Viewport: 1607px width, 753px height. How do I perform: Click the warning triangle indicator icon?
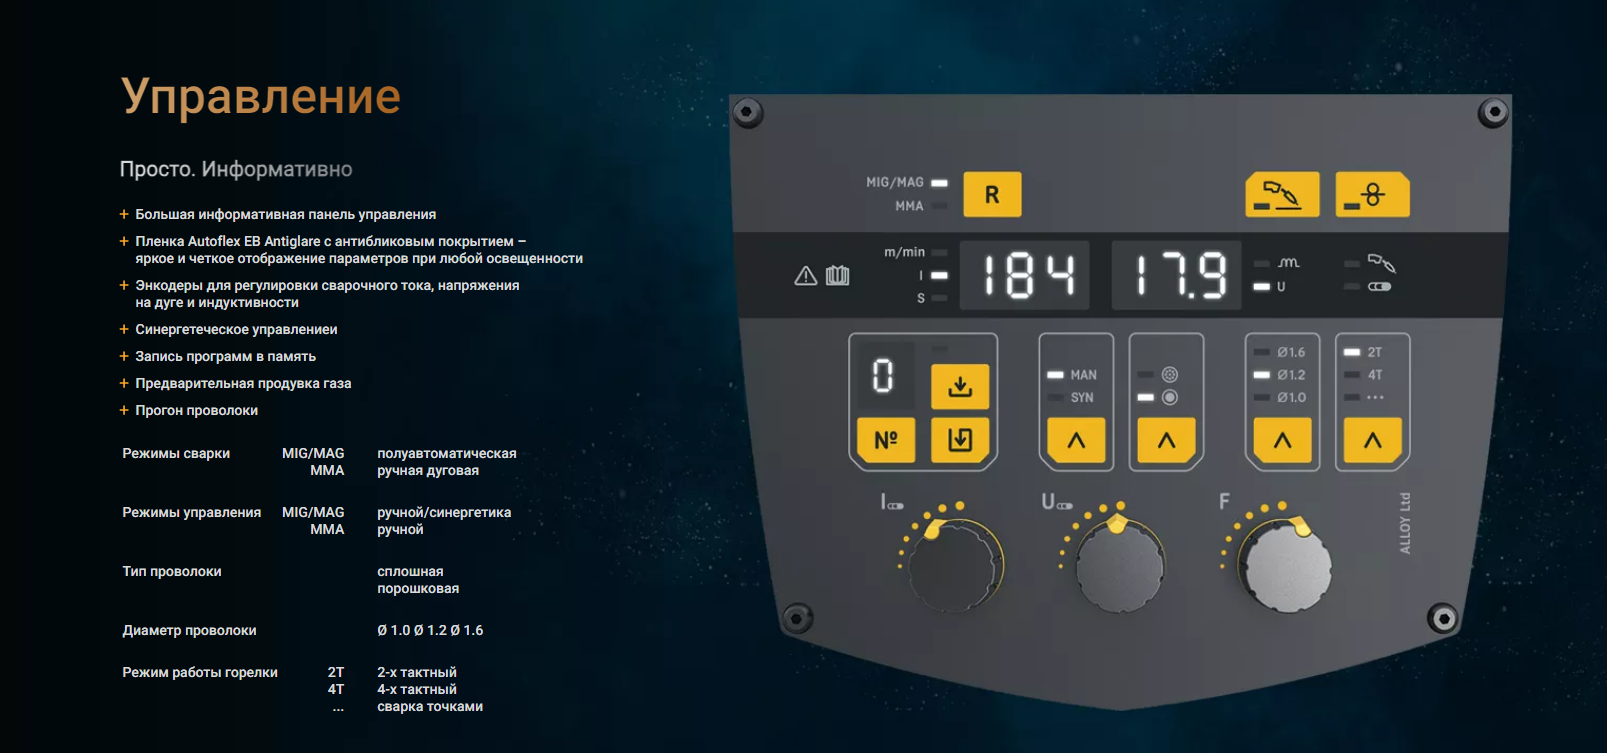coord(805,276)
